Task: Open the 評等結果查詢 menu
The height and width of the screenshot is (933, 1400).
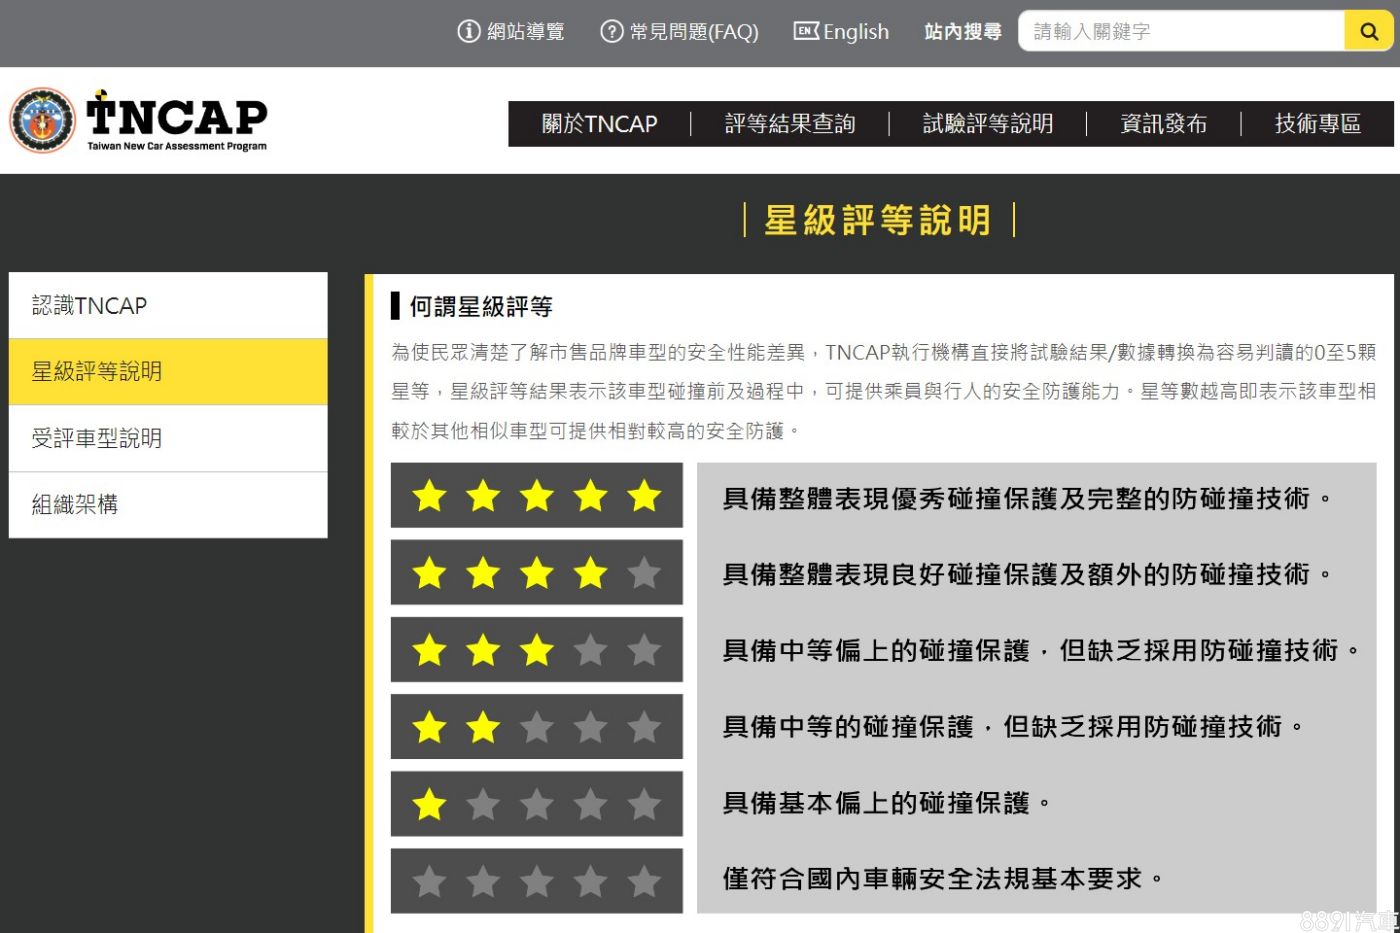Action: 789,124
